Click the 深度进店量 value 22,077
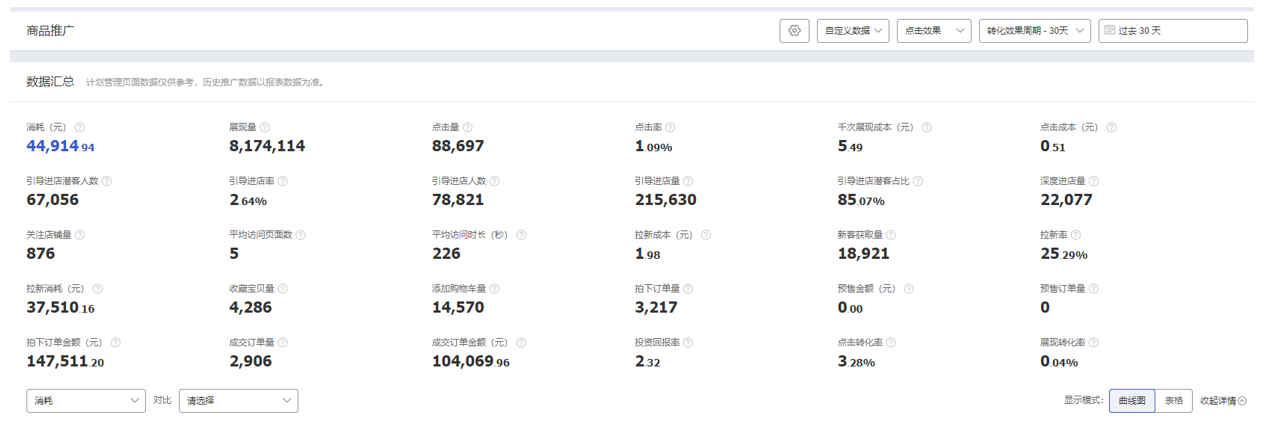The height and width of the screenshot is (443, 1263). pyautogui.click(x=1066, y=200)
